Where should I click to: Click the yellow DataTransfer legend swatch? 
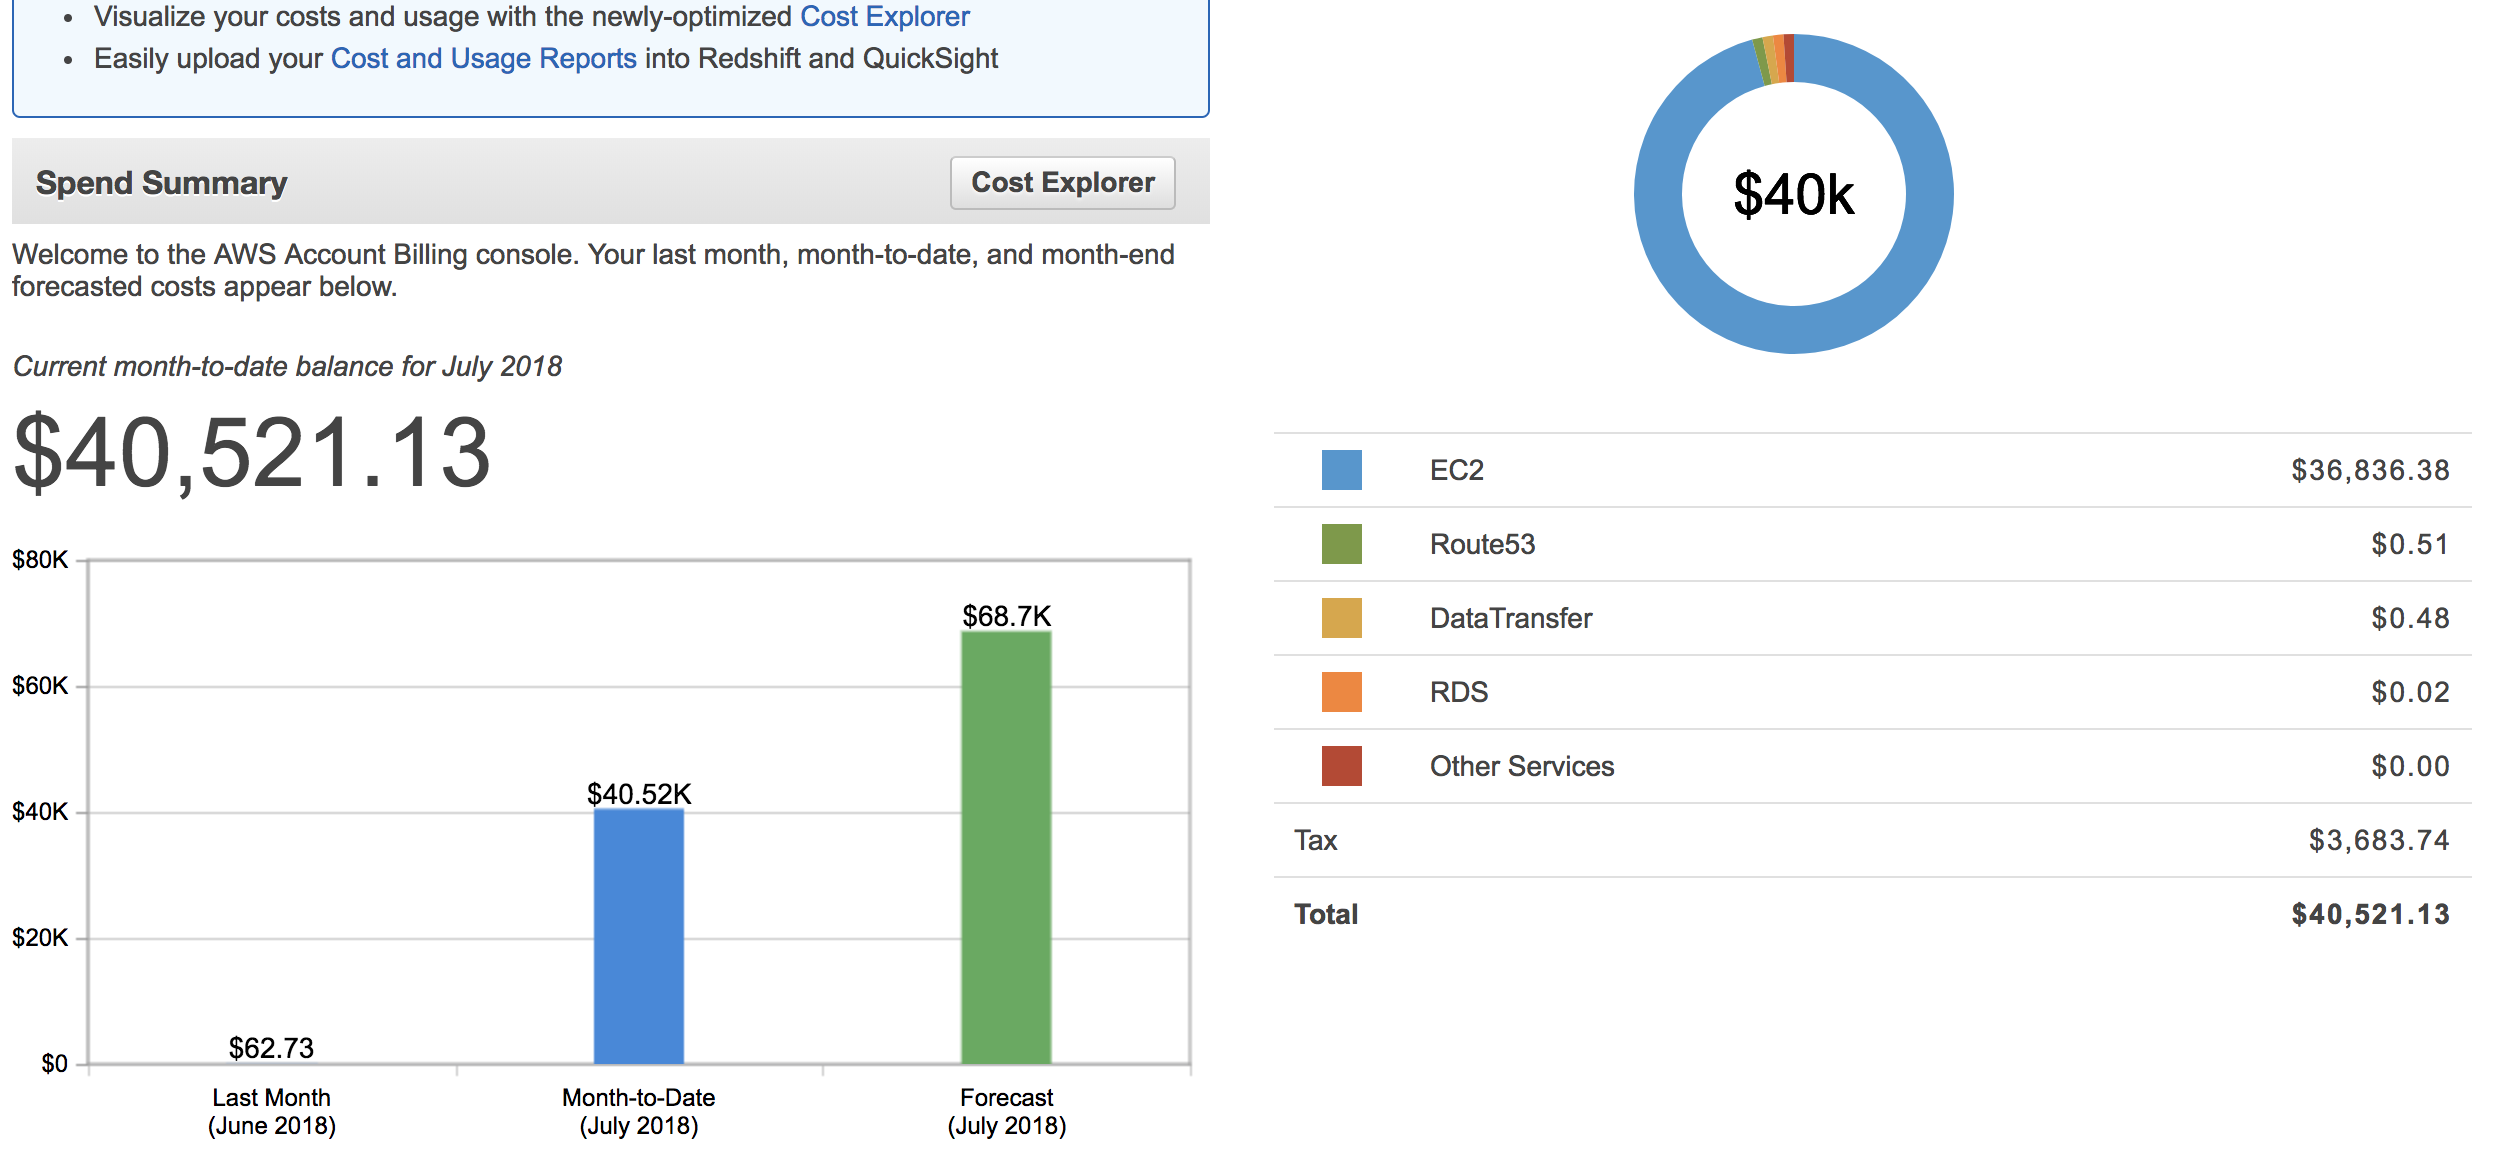pos(1341,618)
